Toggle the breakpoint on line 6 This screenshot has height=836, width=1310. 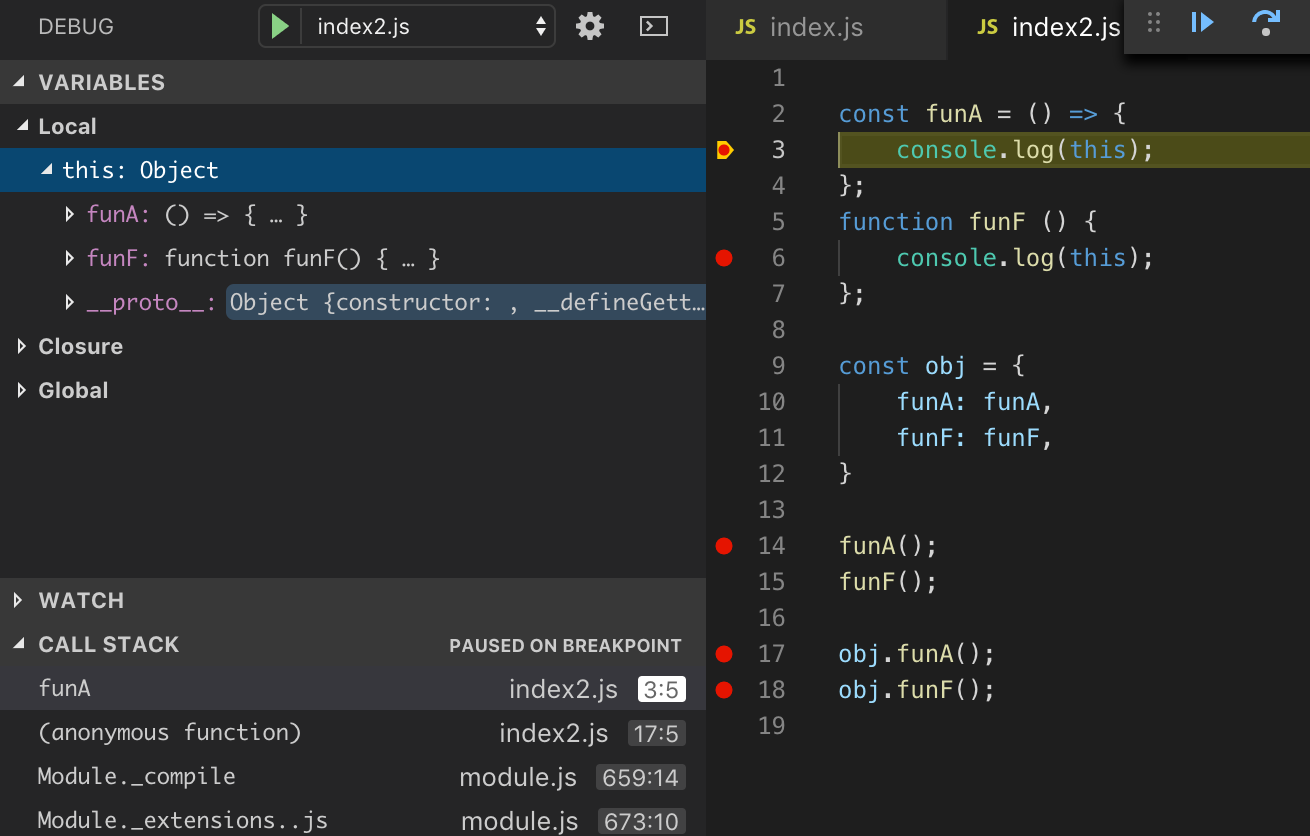725,258
